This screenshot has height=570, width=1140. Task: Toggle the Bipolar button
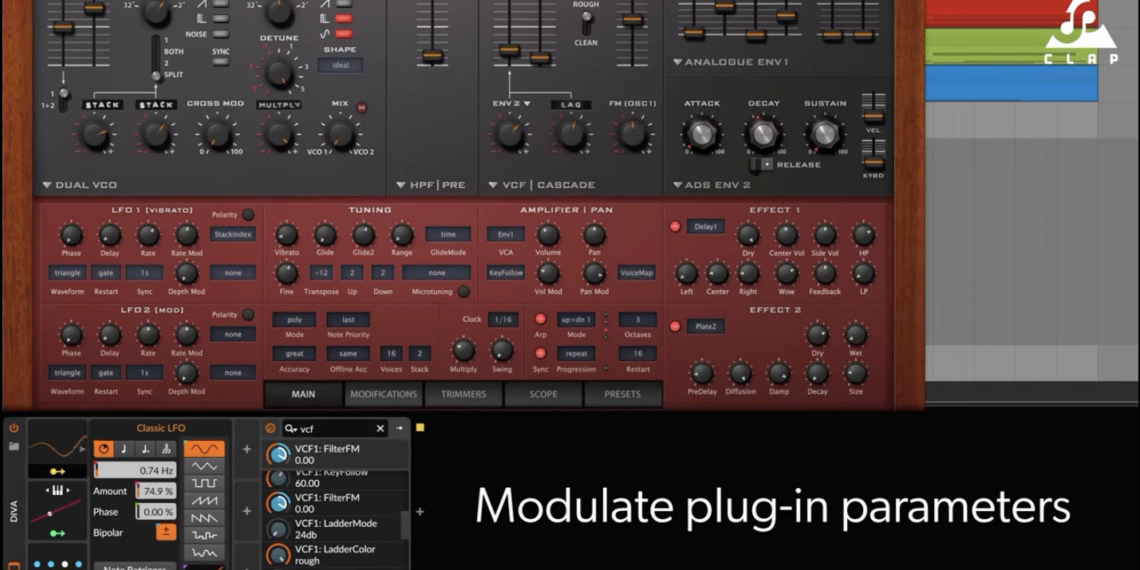point(166,532)
